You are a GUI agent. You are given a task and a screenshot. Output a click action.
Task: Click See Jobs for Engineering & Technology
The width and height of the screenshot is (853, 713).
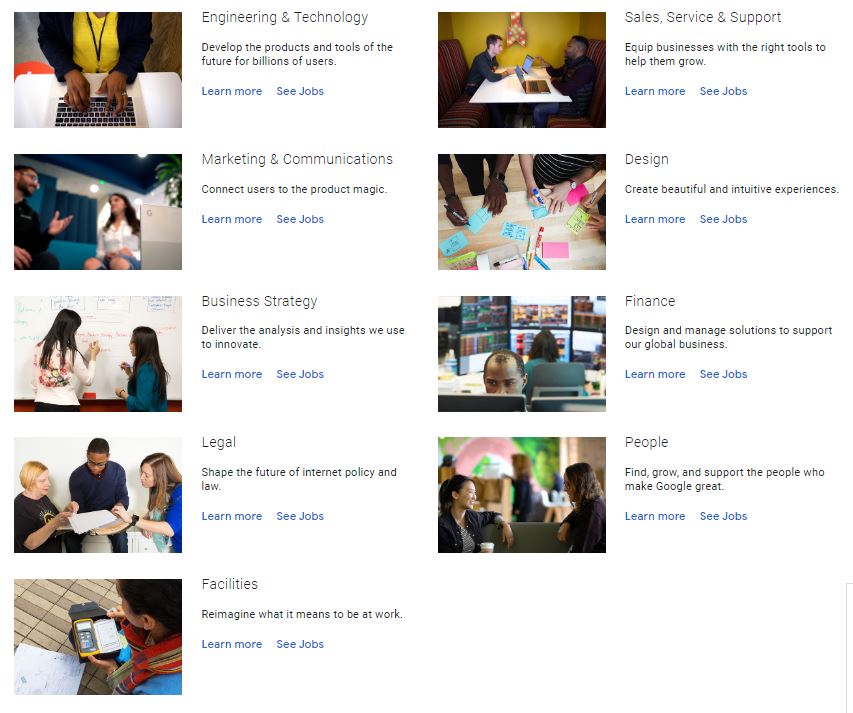tap(300, 91)
